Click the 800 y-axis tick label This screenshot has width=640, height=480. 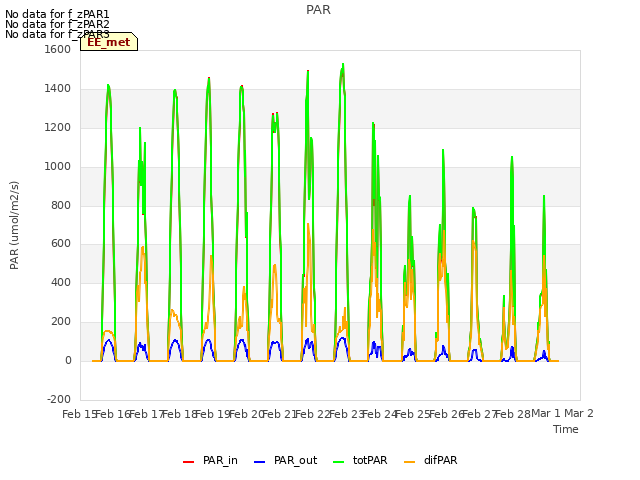[61, 205]
